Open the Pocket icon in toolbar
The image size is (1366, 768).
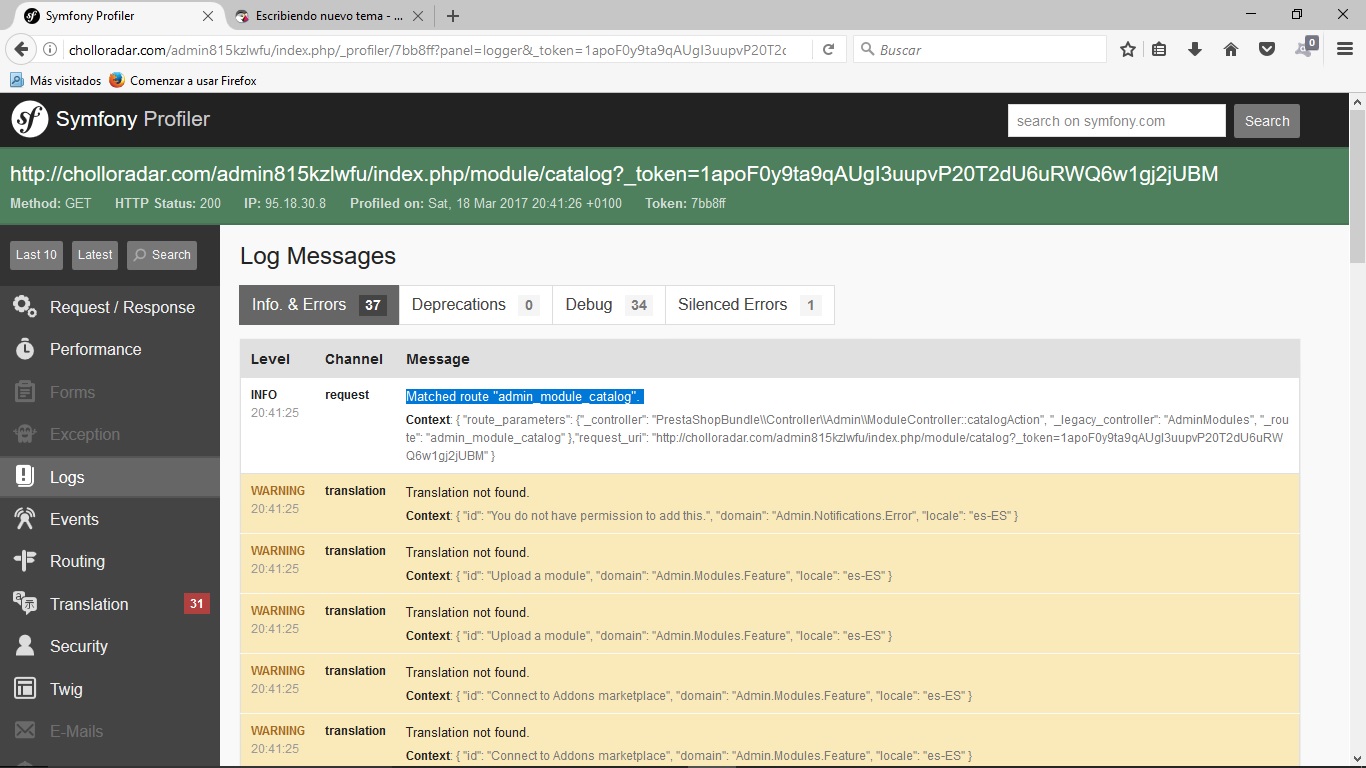point(1267,49)
